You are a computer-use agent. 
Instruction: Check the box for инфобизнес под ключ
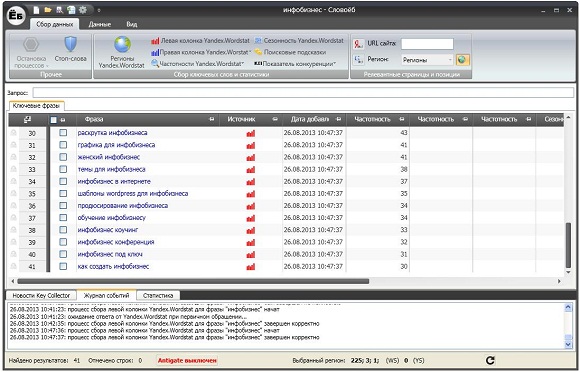point(63,254)
